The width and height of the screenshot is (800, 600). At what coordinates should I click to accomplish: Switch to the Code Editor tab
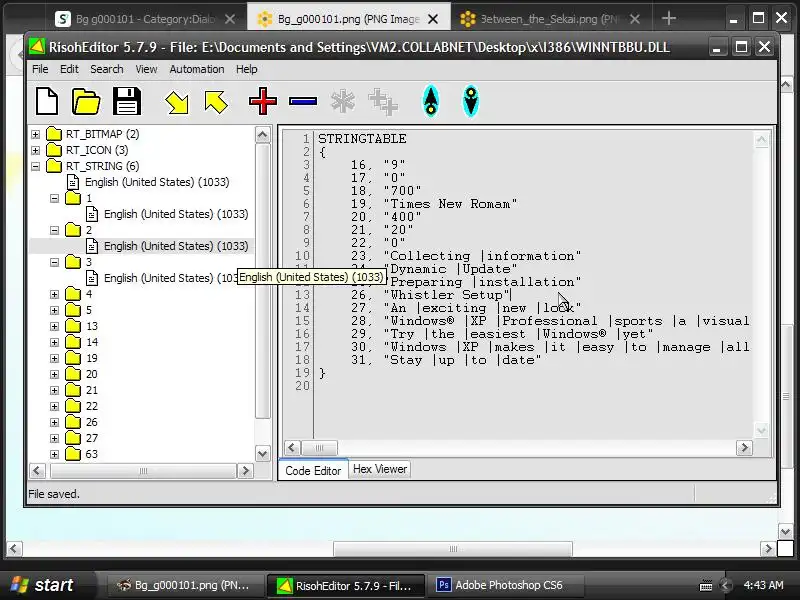coord(313,470)
